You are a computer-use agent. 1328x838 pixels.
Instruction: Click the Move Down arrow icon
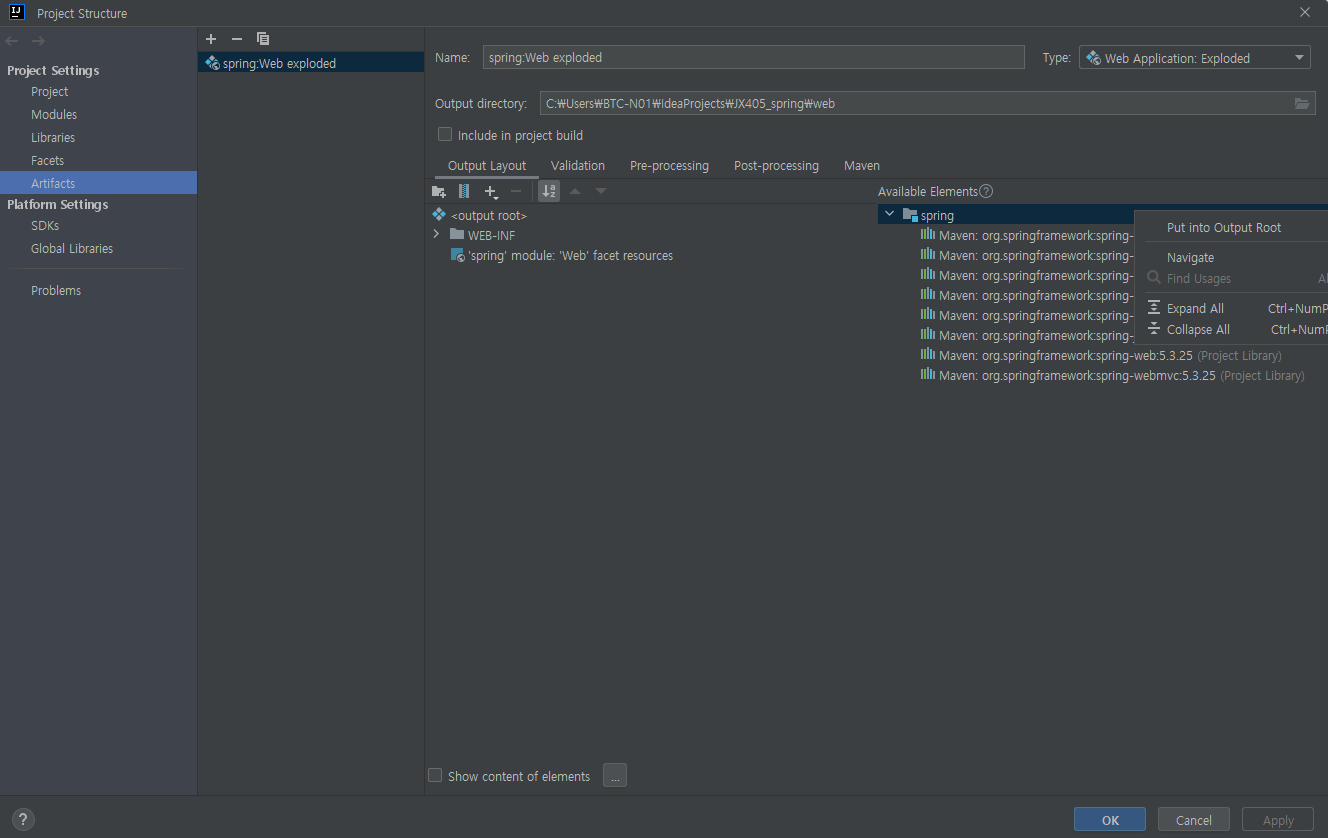(601, 191)
